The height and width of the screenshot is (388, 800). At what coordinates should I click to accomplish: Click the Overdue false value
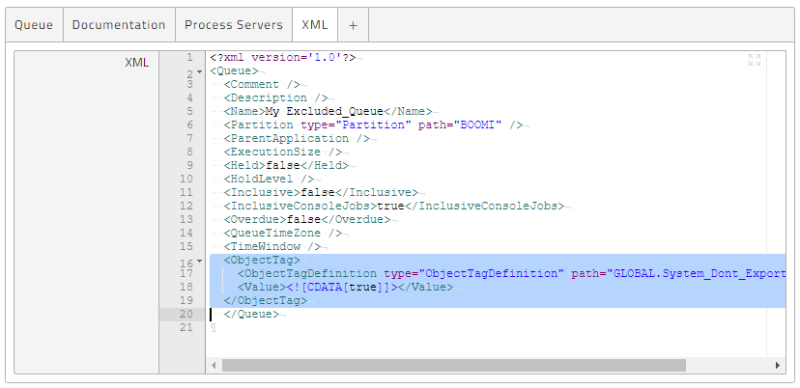click(304, 220)
